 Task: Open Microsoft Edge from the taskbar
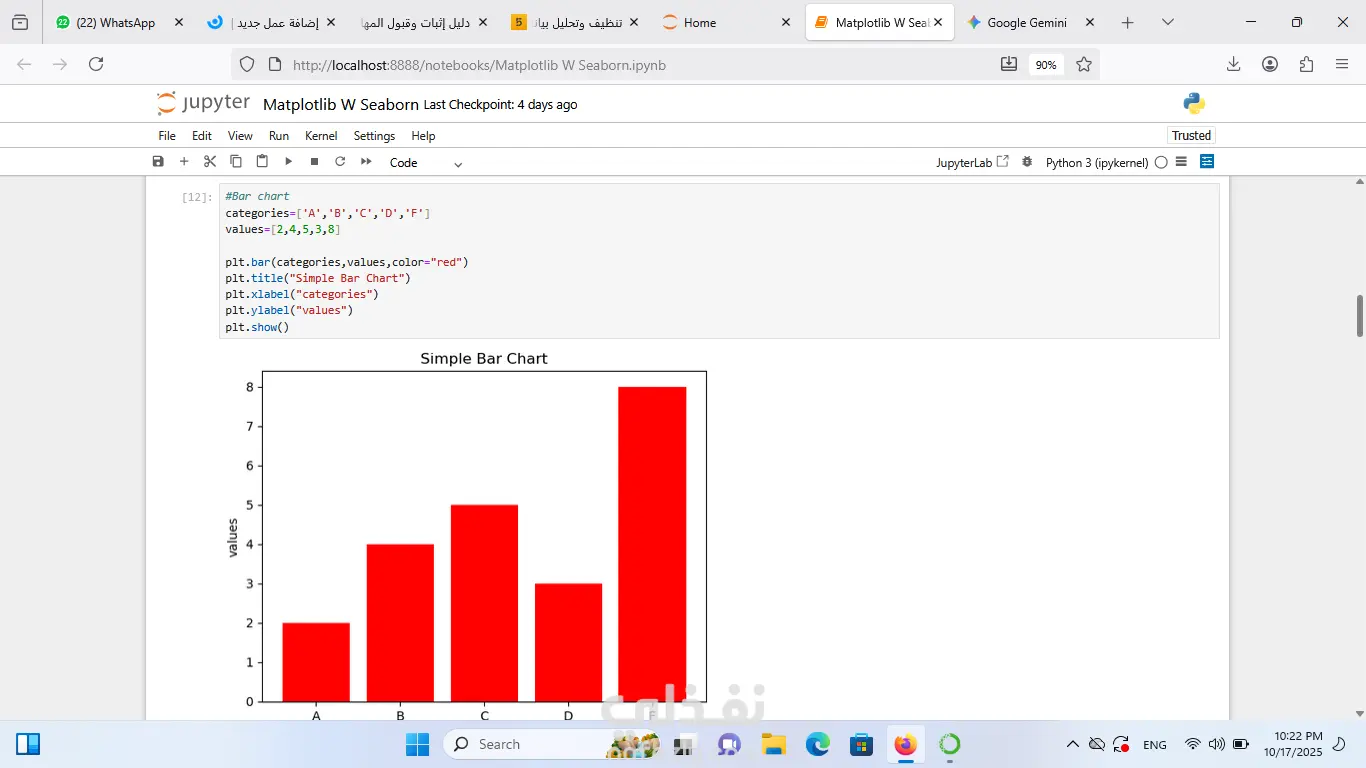point(818,744)
